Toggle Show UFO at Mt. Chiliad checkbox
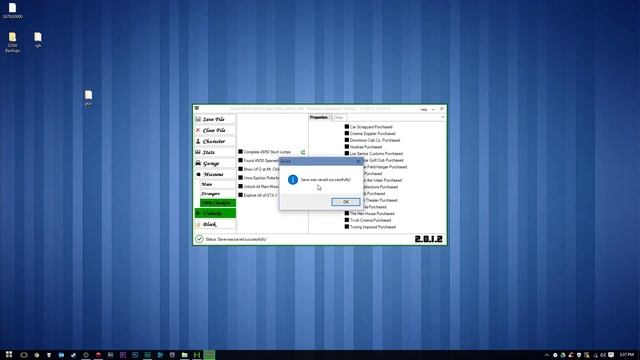 240,169
